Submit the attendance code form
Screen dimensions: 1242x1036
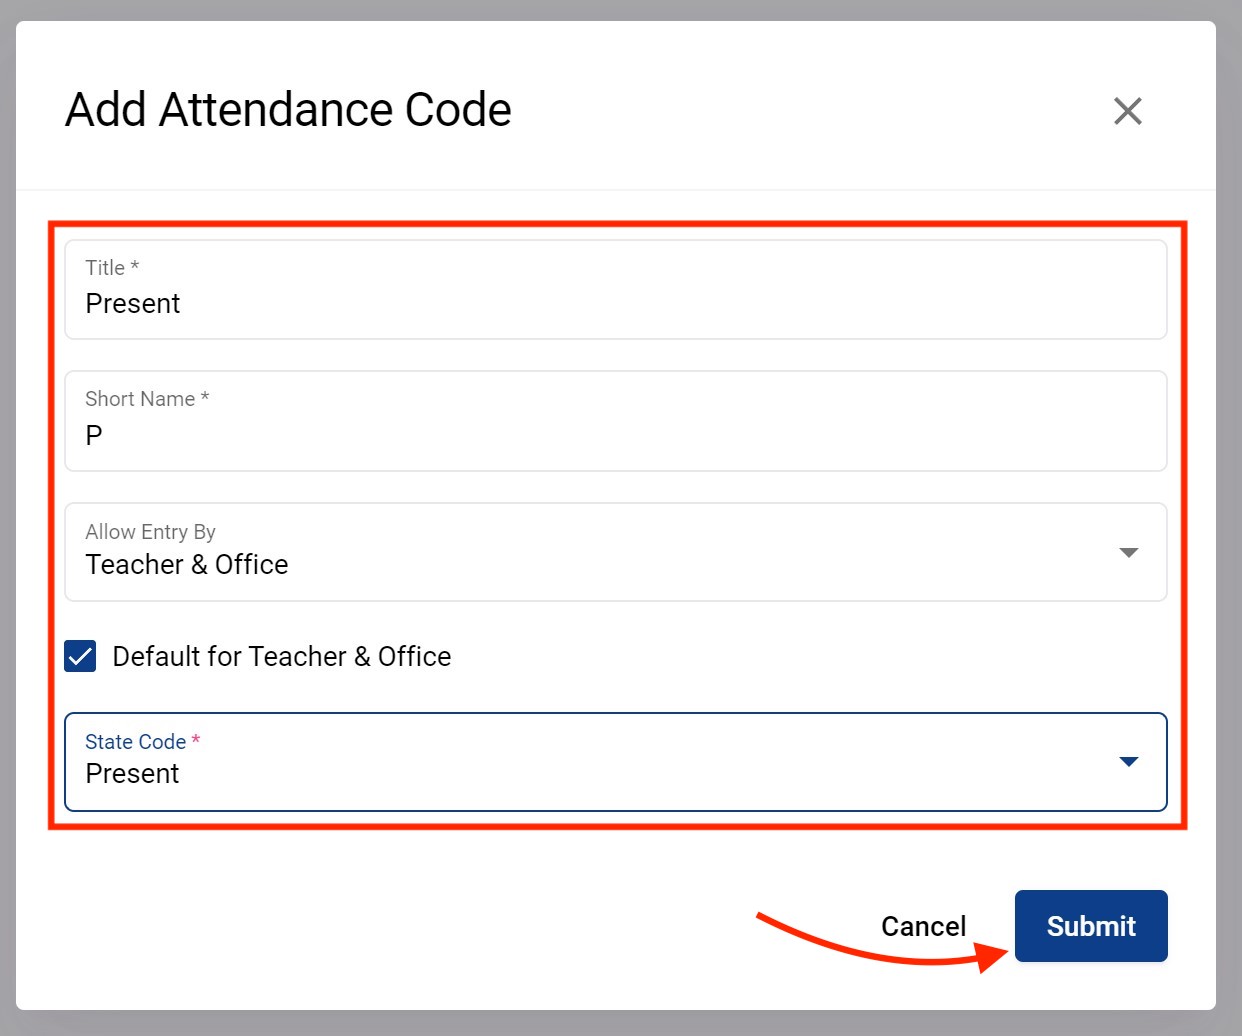[1090, 926]
